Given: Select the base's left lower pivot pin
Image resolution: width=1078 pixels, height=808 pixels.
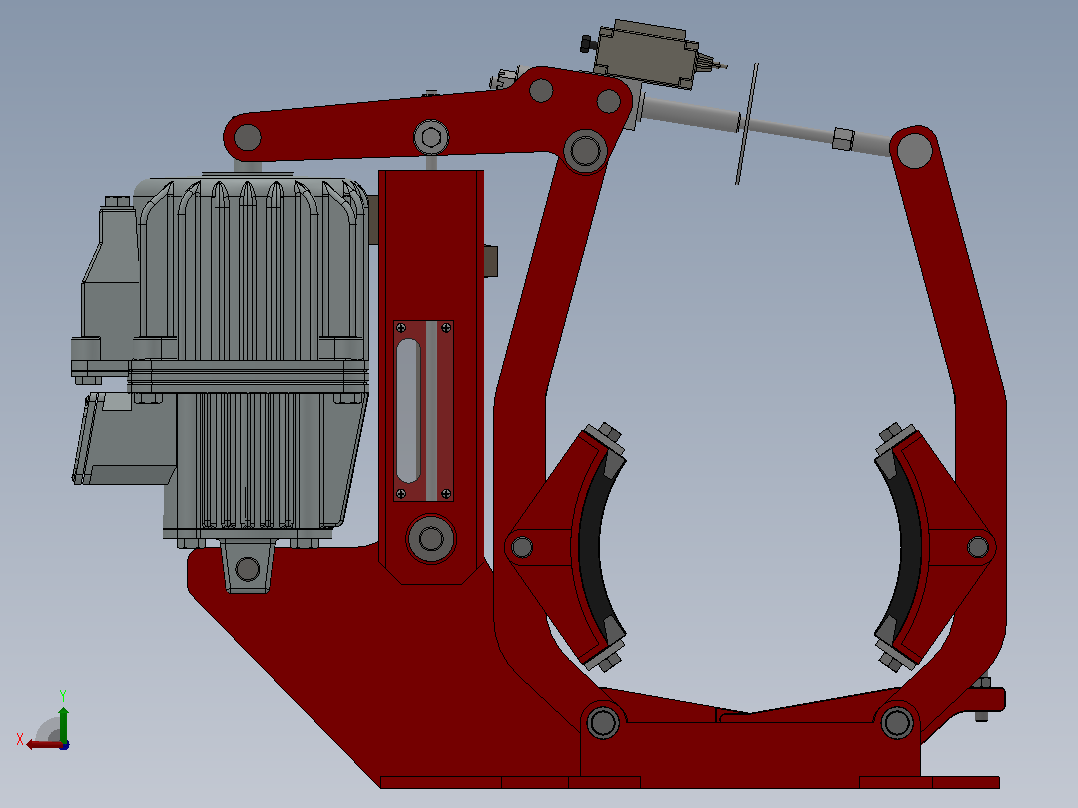Looking at the screenshot, I should click(x=603, y=722).
